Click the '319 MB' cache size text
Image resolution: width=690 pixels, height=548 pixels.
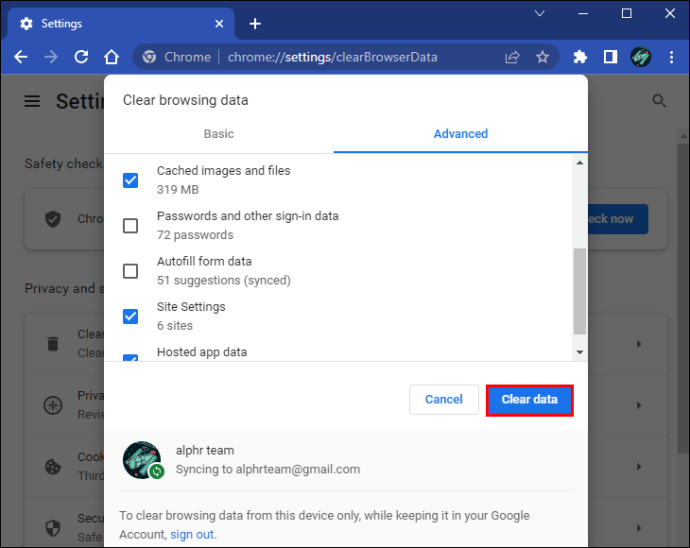click(178, 190)
